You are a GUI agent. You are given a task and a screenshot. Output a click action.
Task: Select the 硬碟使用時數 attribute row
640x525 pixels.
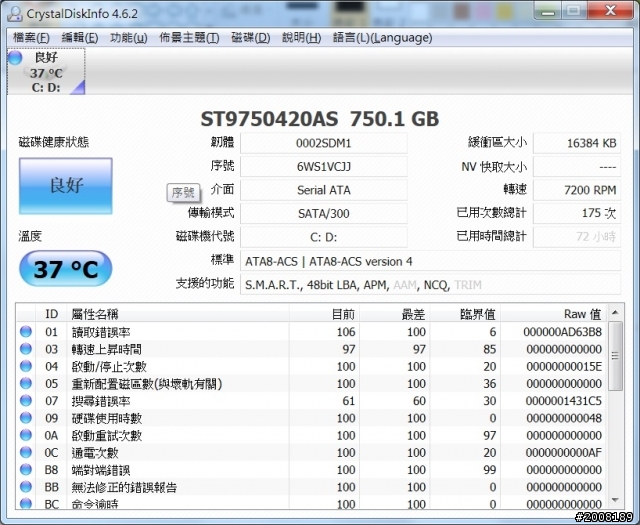point(312,418)
